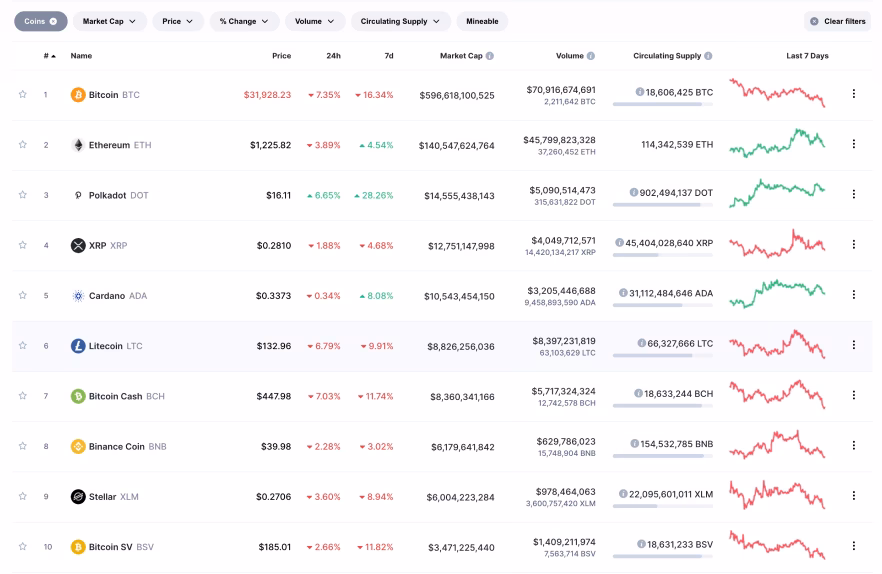Click the Litecoin blue logo icon
Image resolution: width=882 pixels, height=574 pixels.
point(78,346)
